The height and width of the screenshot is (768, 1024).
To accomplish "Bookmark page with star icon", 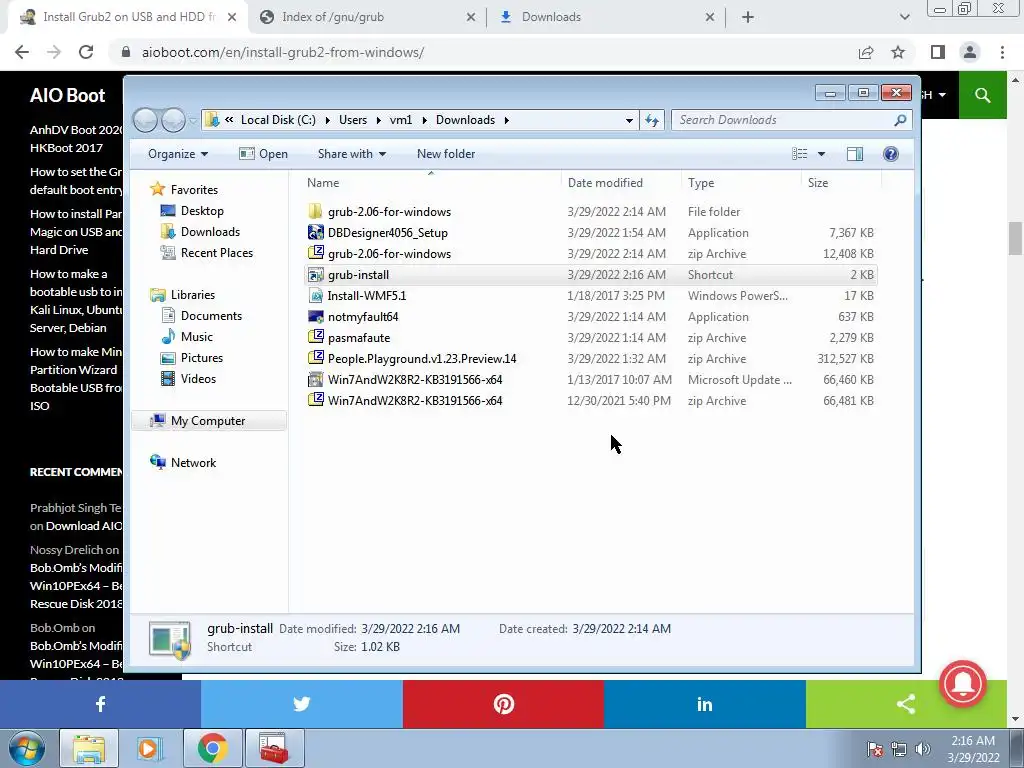I will coord(898,52).
